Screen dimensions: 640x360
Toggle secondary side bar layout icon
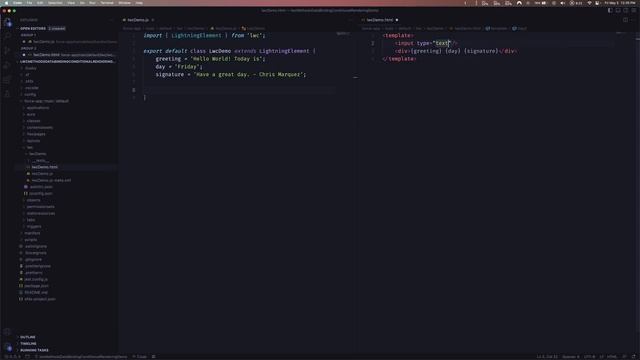tap(626, 10)
